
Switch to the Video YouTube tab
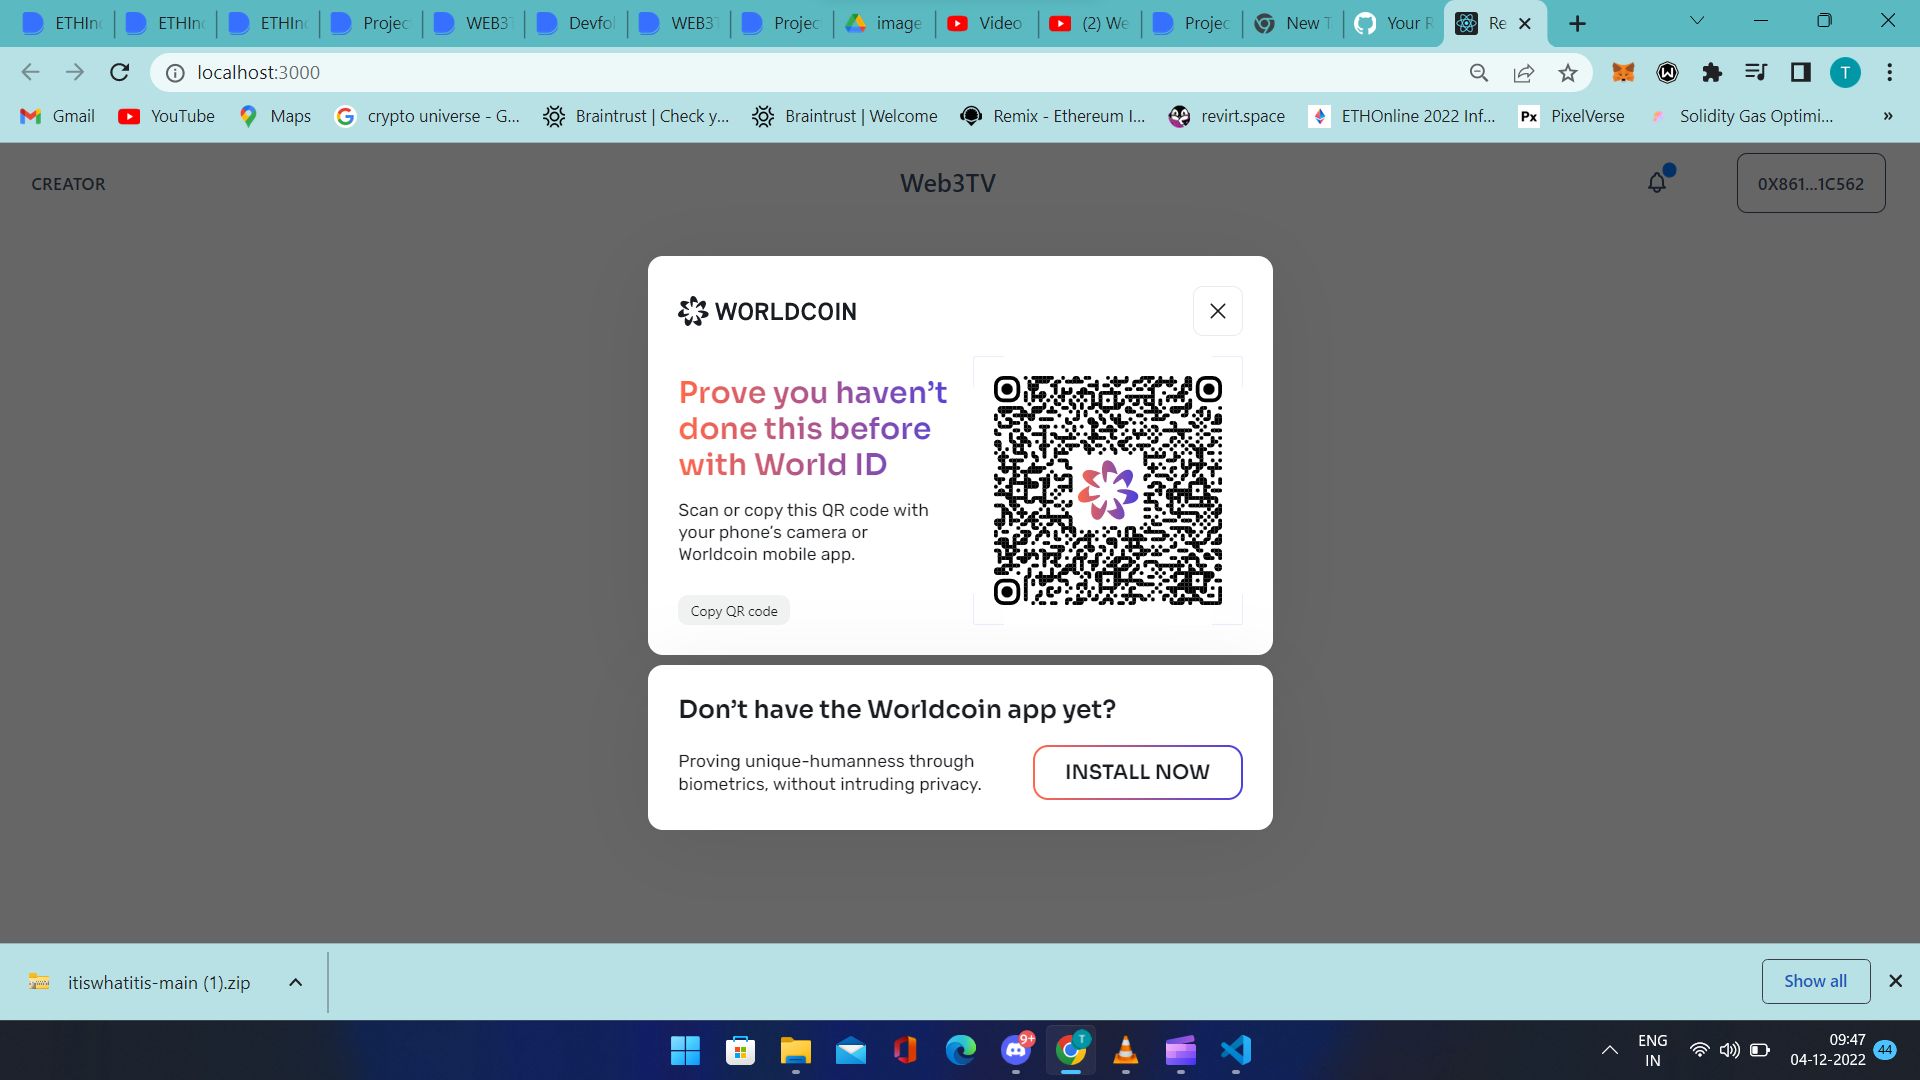[x=986, y=23]
